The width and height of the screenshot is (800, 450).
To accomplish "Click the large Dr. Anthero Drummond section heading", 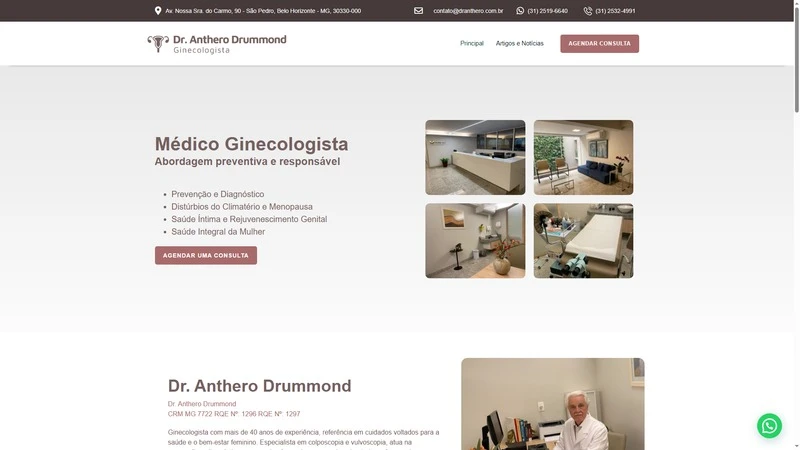I will [260, 386].
